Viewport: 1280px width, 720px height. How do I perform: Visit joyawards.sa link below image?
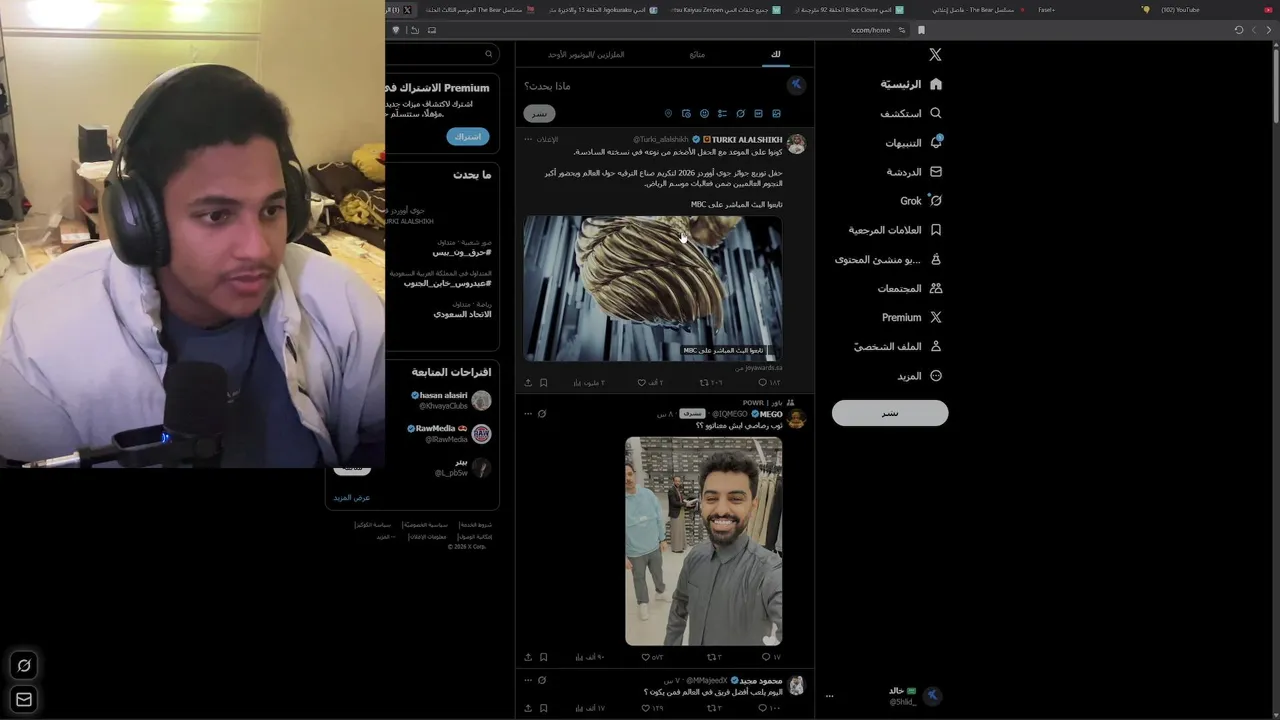tap(759, 368)
